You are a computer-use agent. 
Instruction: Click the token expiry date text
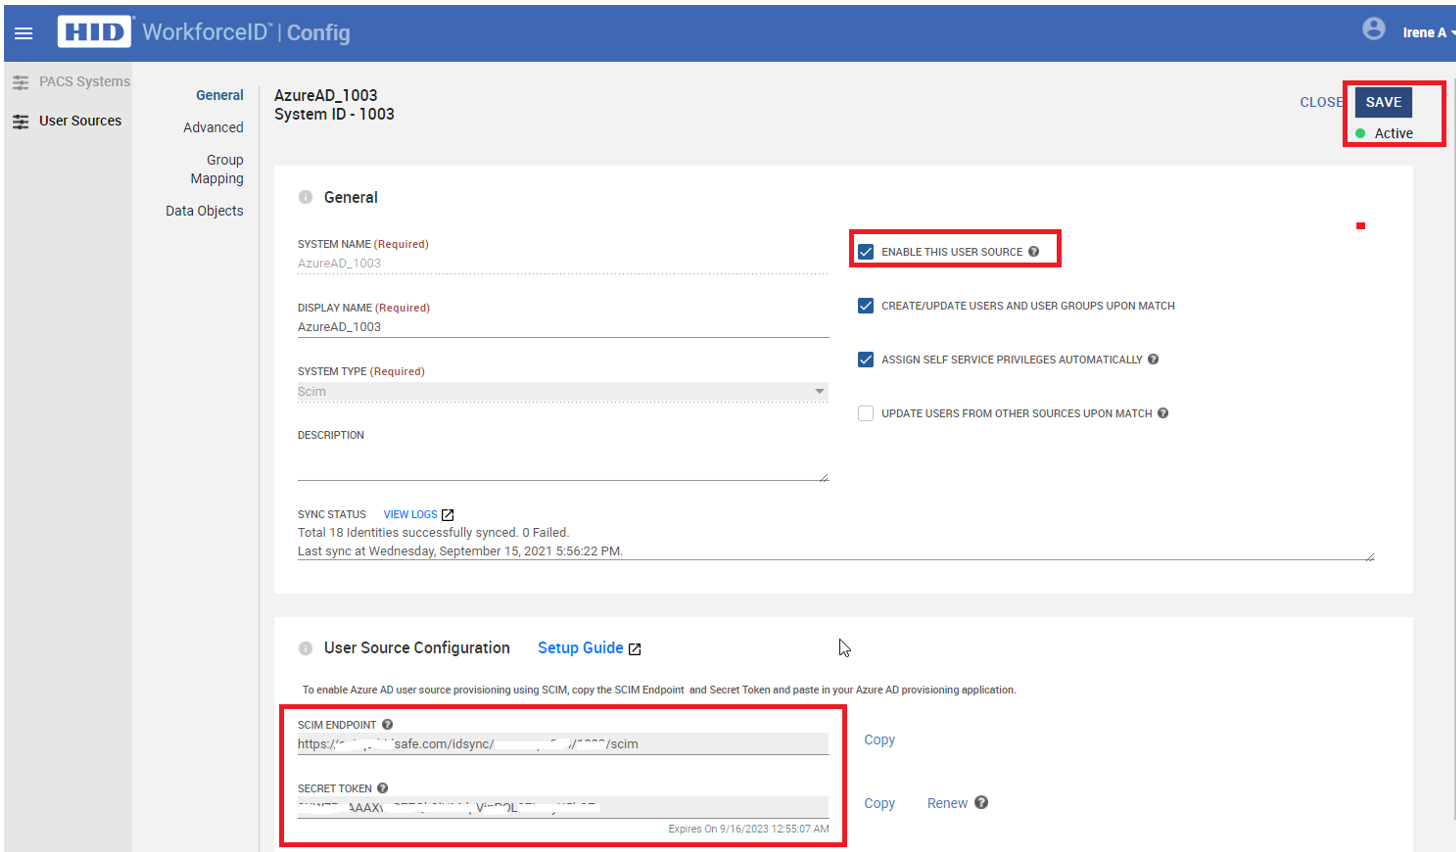point(748,829)
